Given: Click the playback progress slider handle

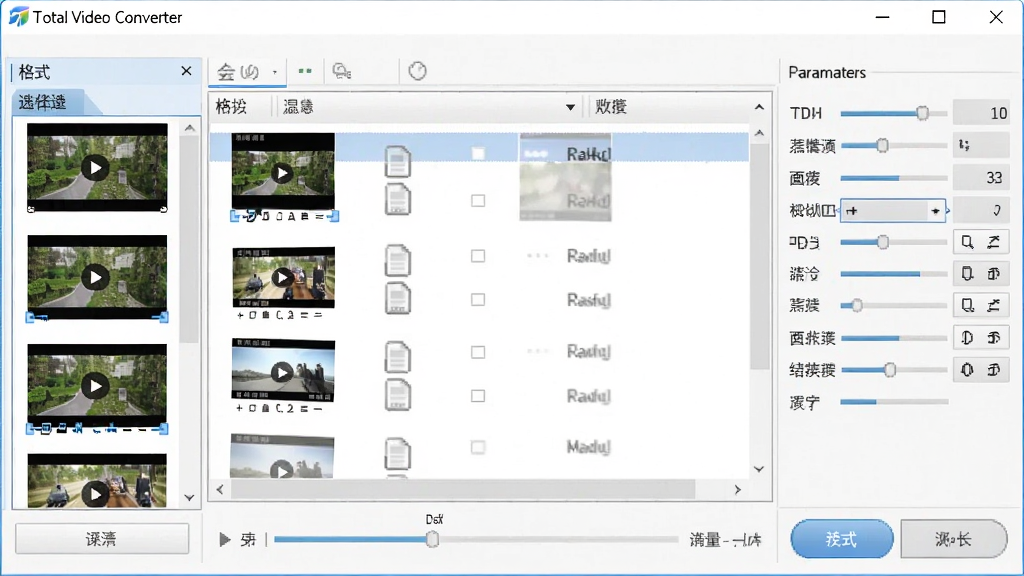Looking at the screenshot, I should (432, 539).
